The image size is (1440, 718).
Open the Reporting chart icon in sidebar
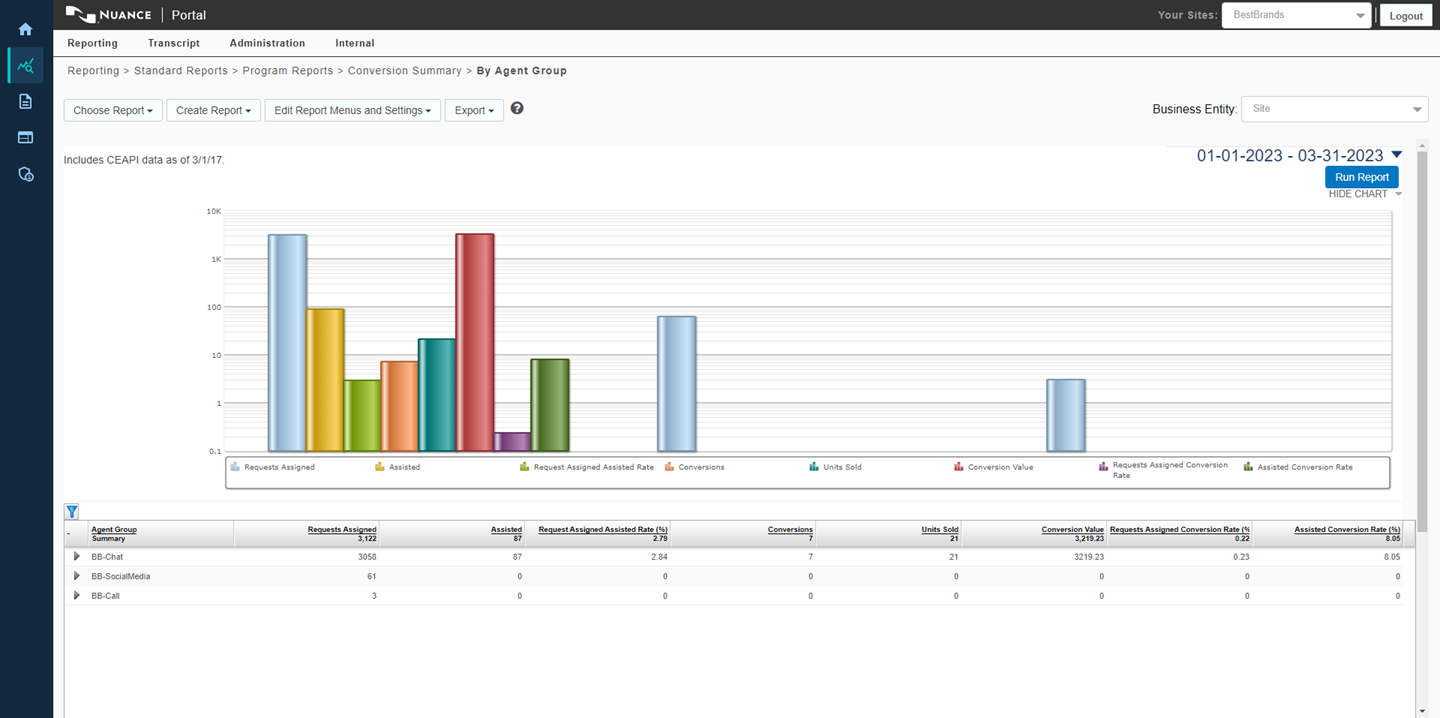[x=26, y=66]
